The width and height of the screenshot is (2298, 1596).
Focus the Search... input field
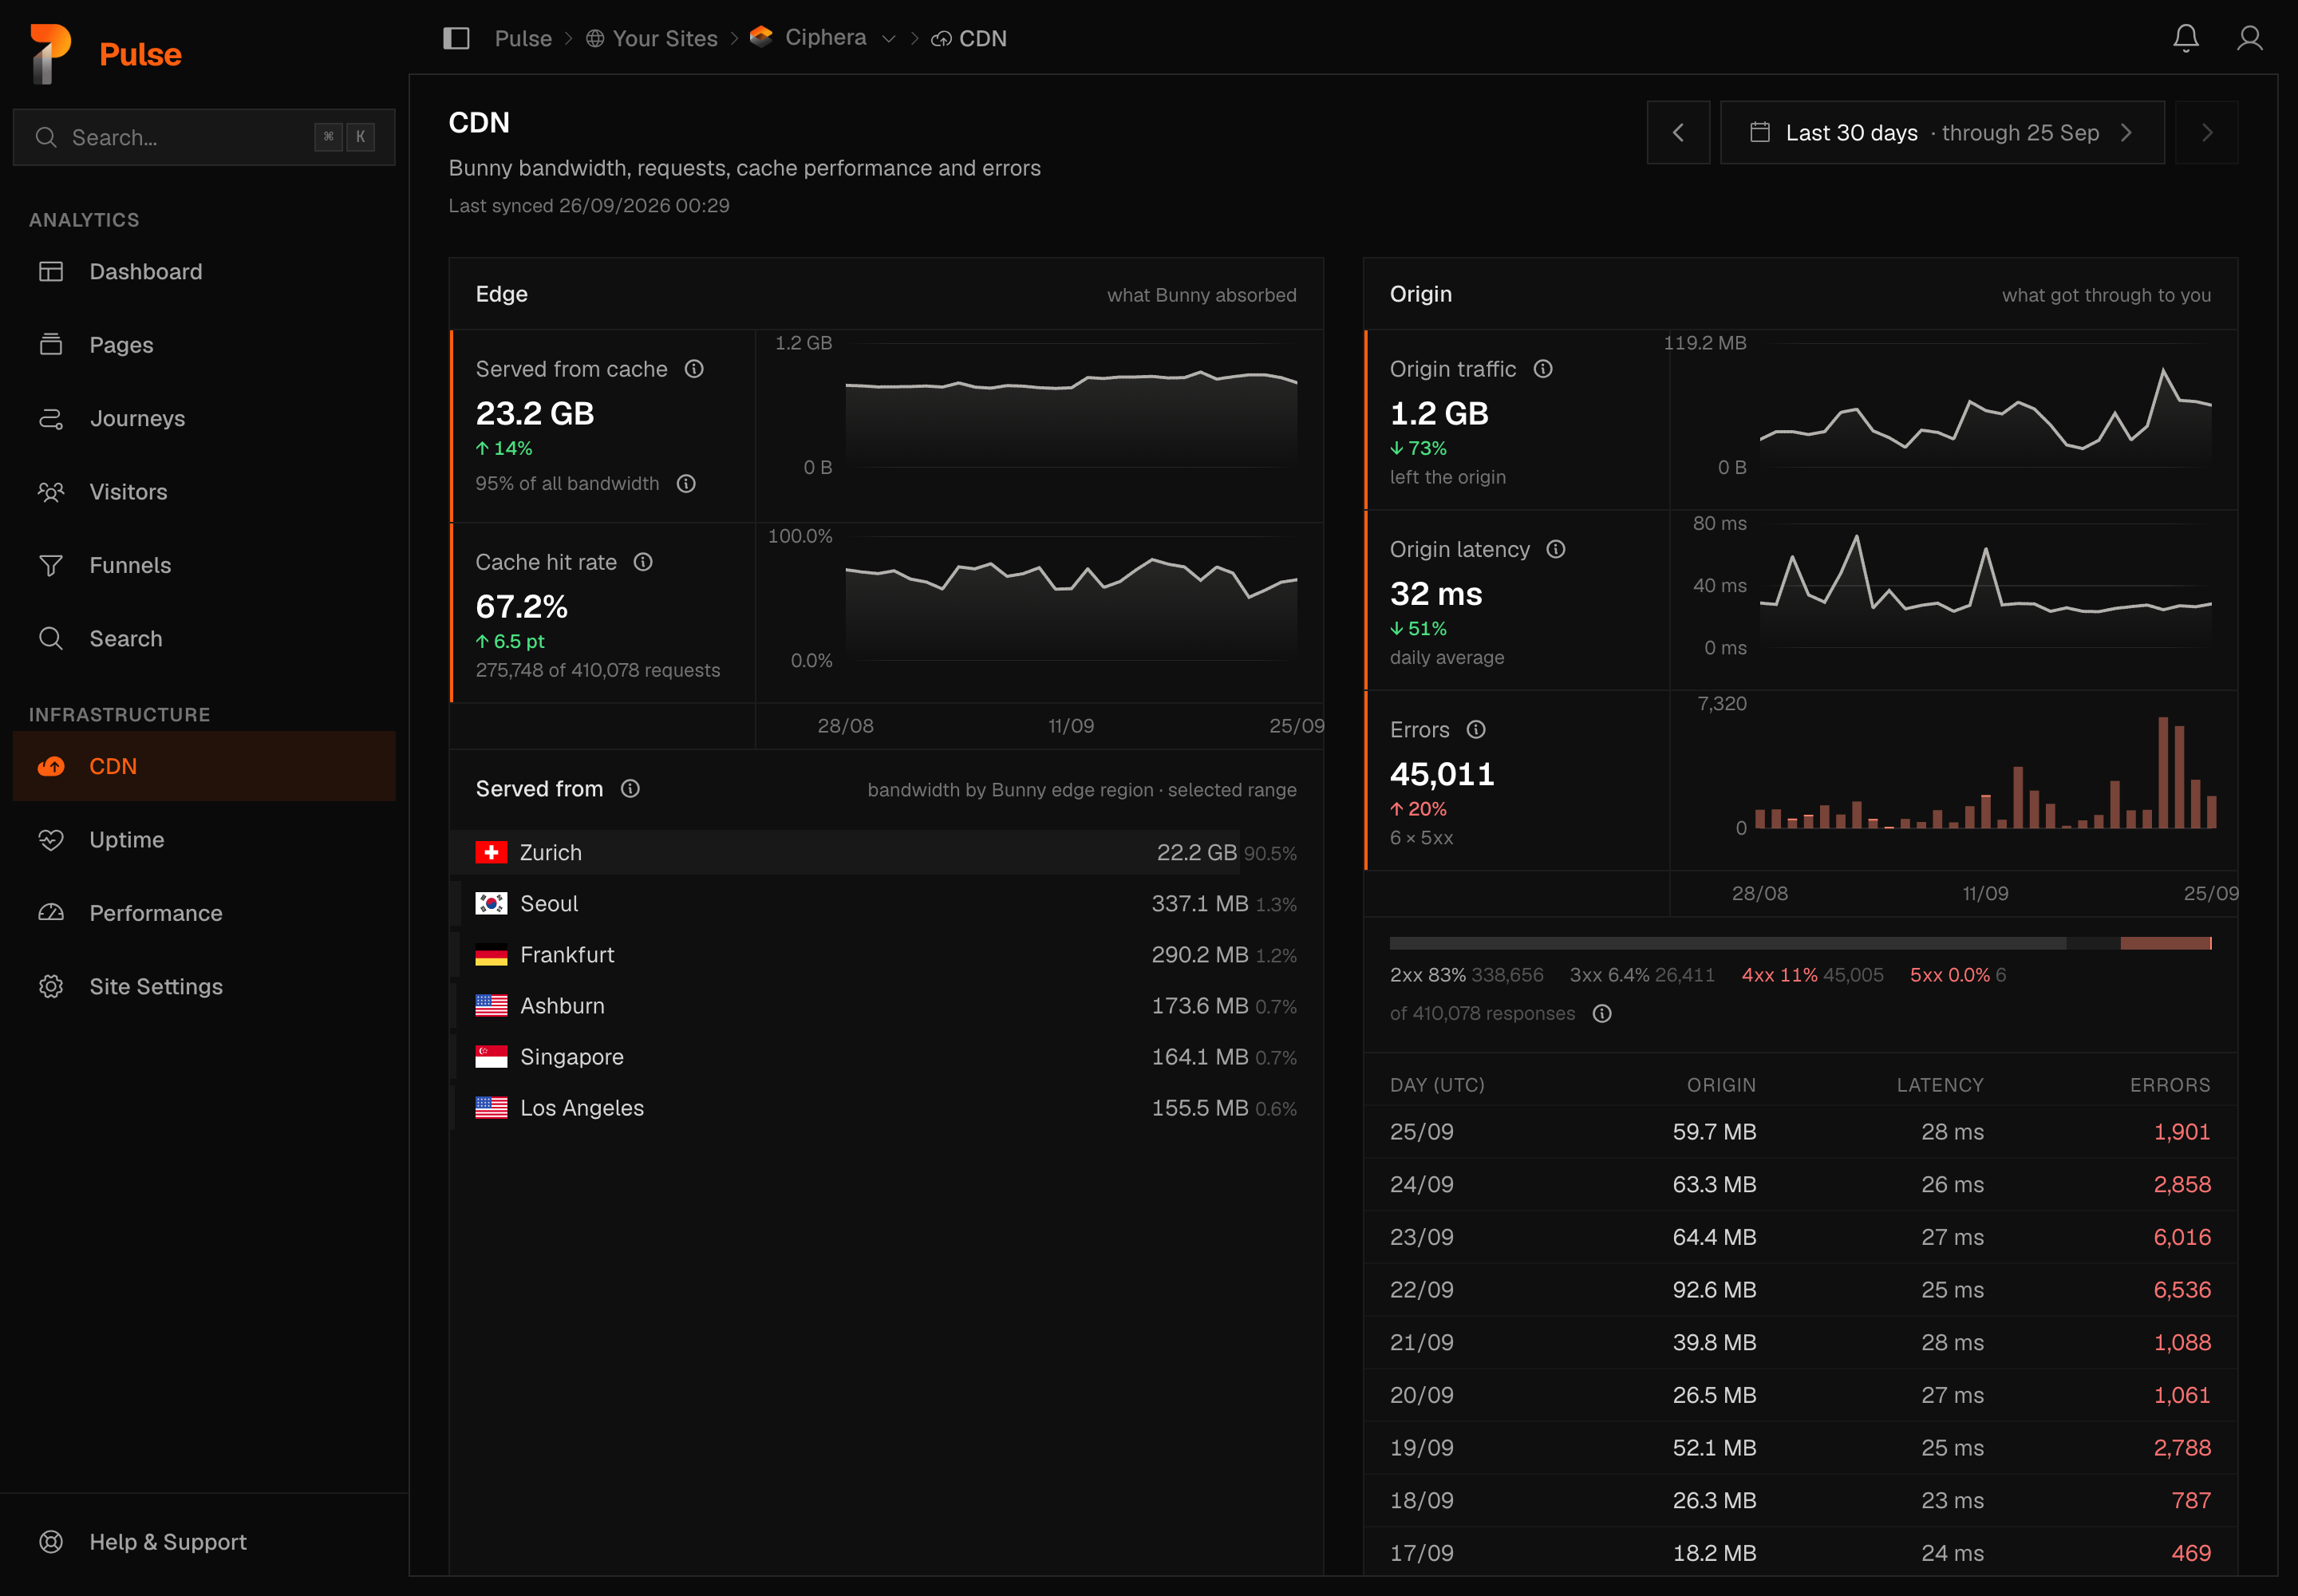click(204, 137)
